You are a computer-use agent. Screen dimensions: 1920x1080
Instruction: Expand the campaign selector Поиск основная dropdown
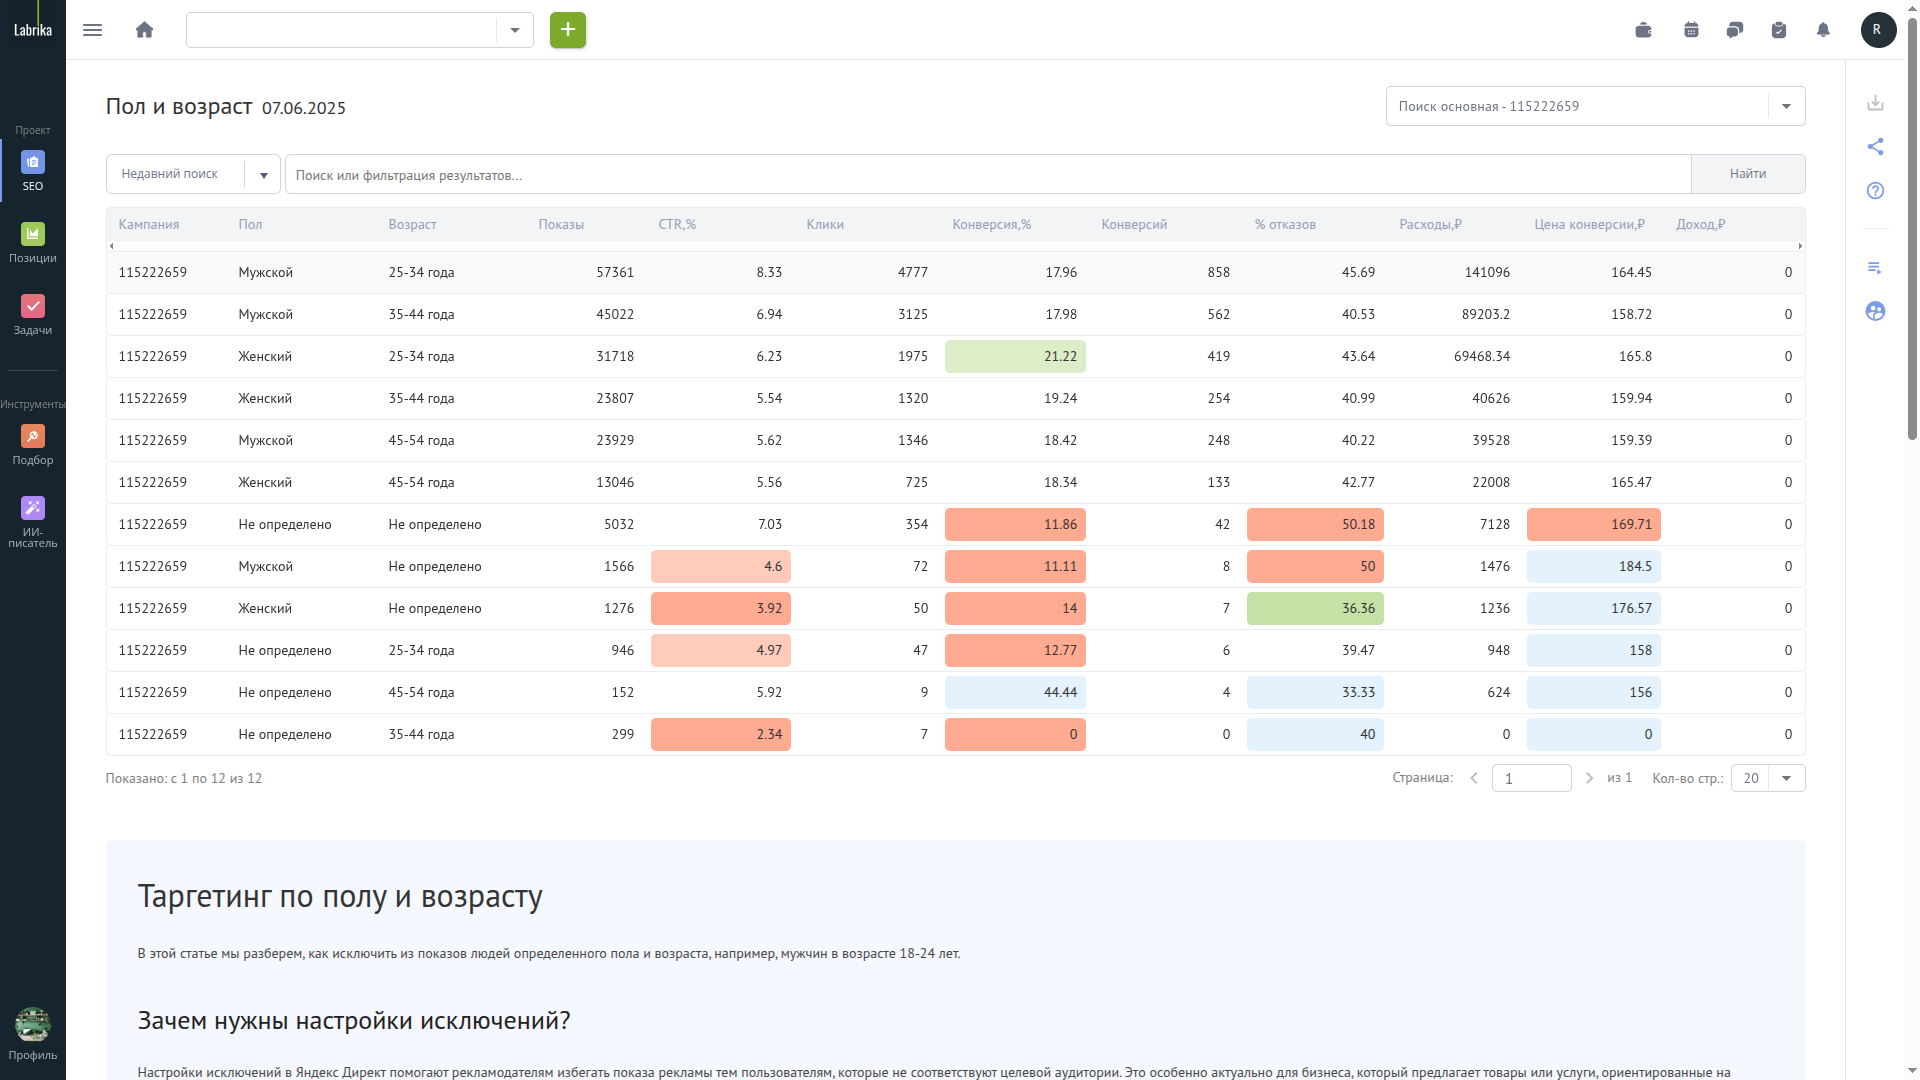tap(1786, 106)
